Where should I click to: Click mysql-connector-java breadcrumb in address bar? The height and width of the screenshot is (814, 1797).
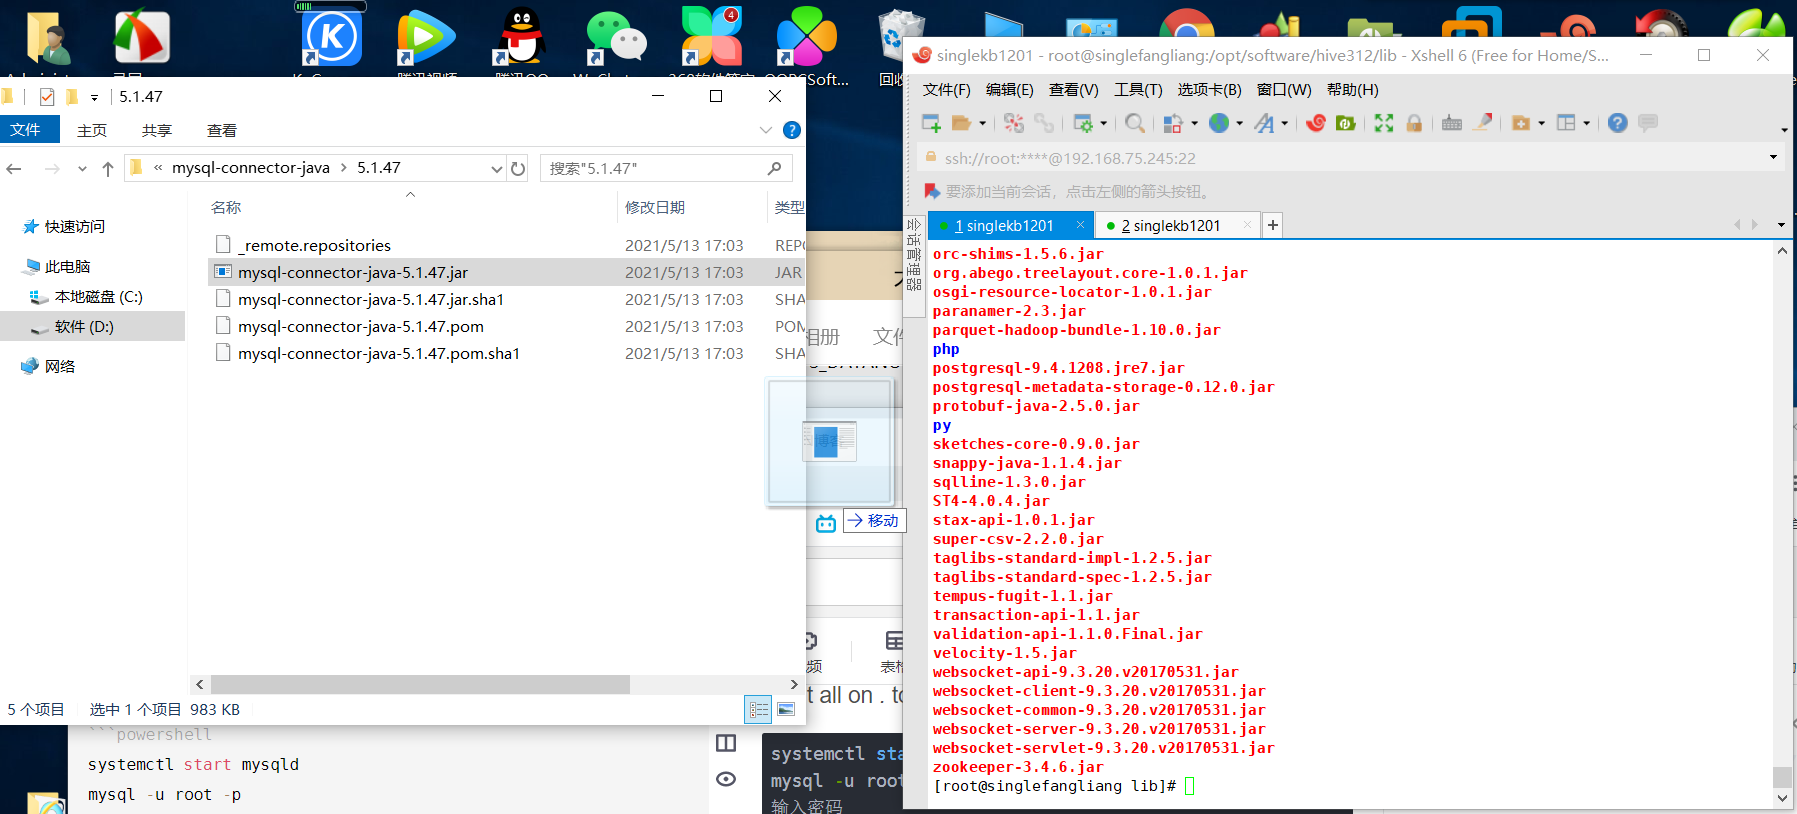tap(251, 168)
